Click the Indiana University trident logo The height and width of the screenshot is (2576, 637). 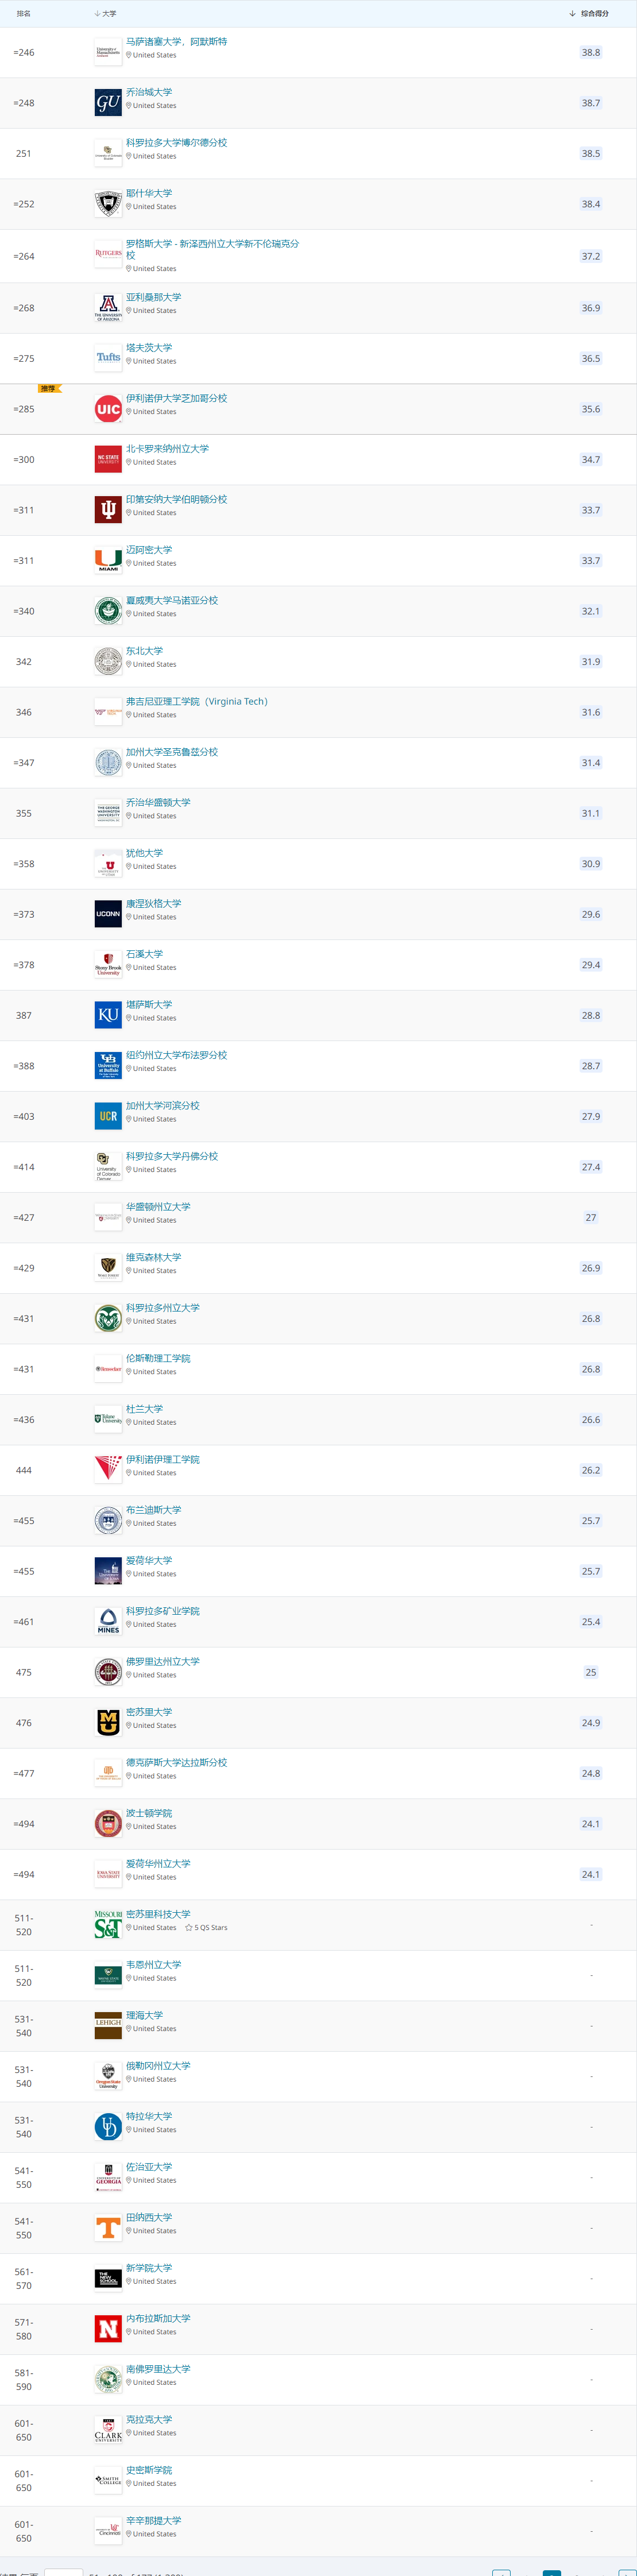(x=108, y=510)
